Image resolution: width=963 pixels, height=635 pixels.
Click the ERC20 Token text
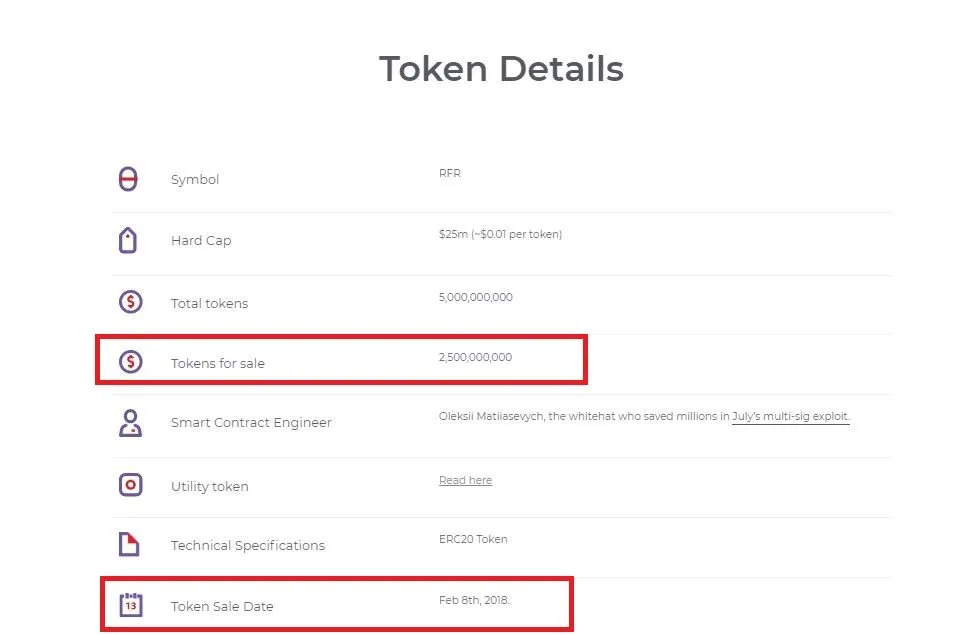[x=473, y=539]
